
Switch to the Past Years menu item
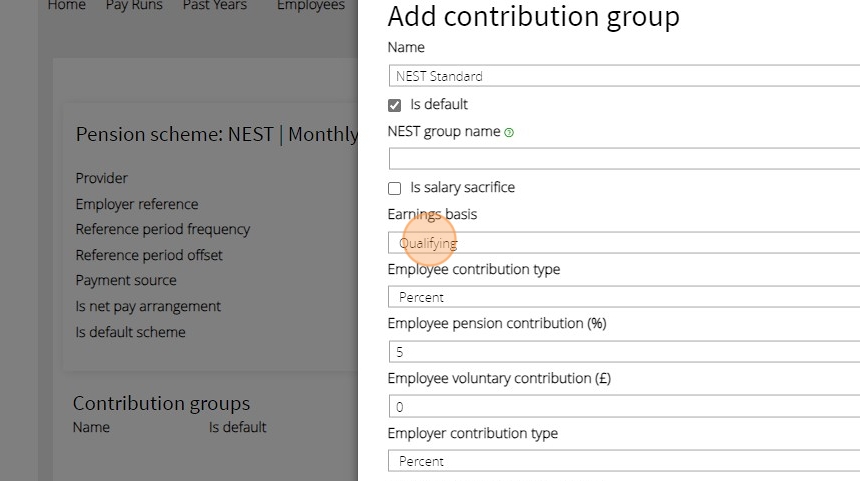click(214, 6)
